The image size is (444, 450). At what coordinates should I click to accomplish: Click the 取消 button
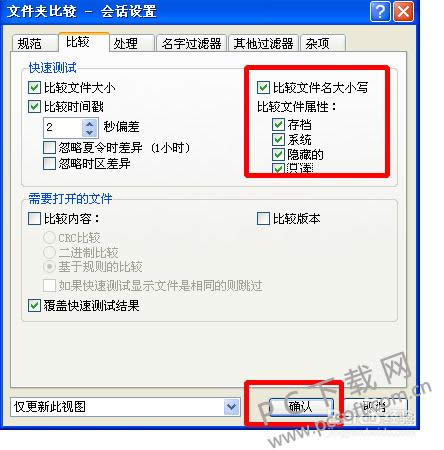[x=375, y=407]
